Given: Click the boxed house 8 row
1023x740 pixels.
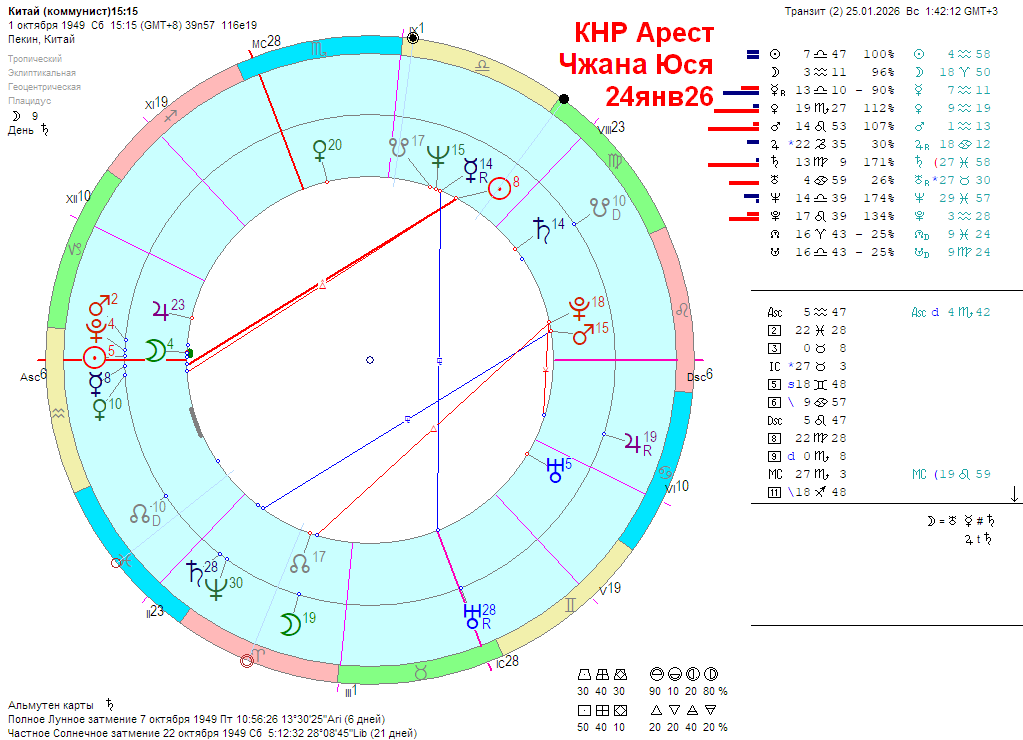Looking at the screenshot, I should pos(807,439).
